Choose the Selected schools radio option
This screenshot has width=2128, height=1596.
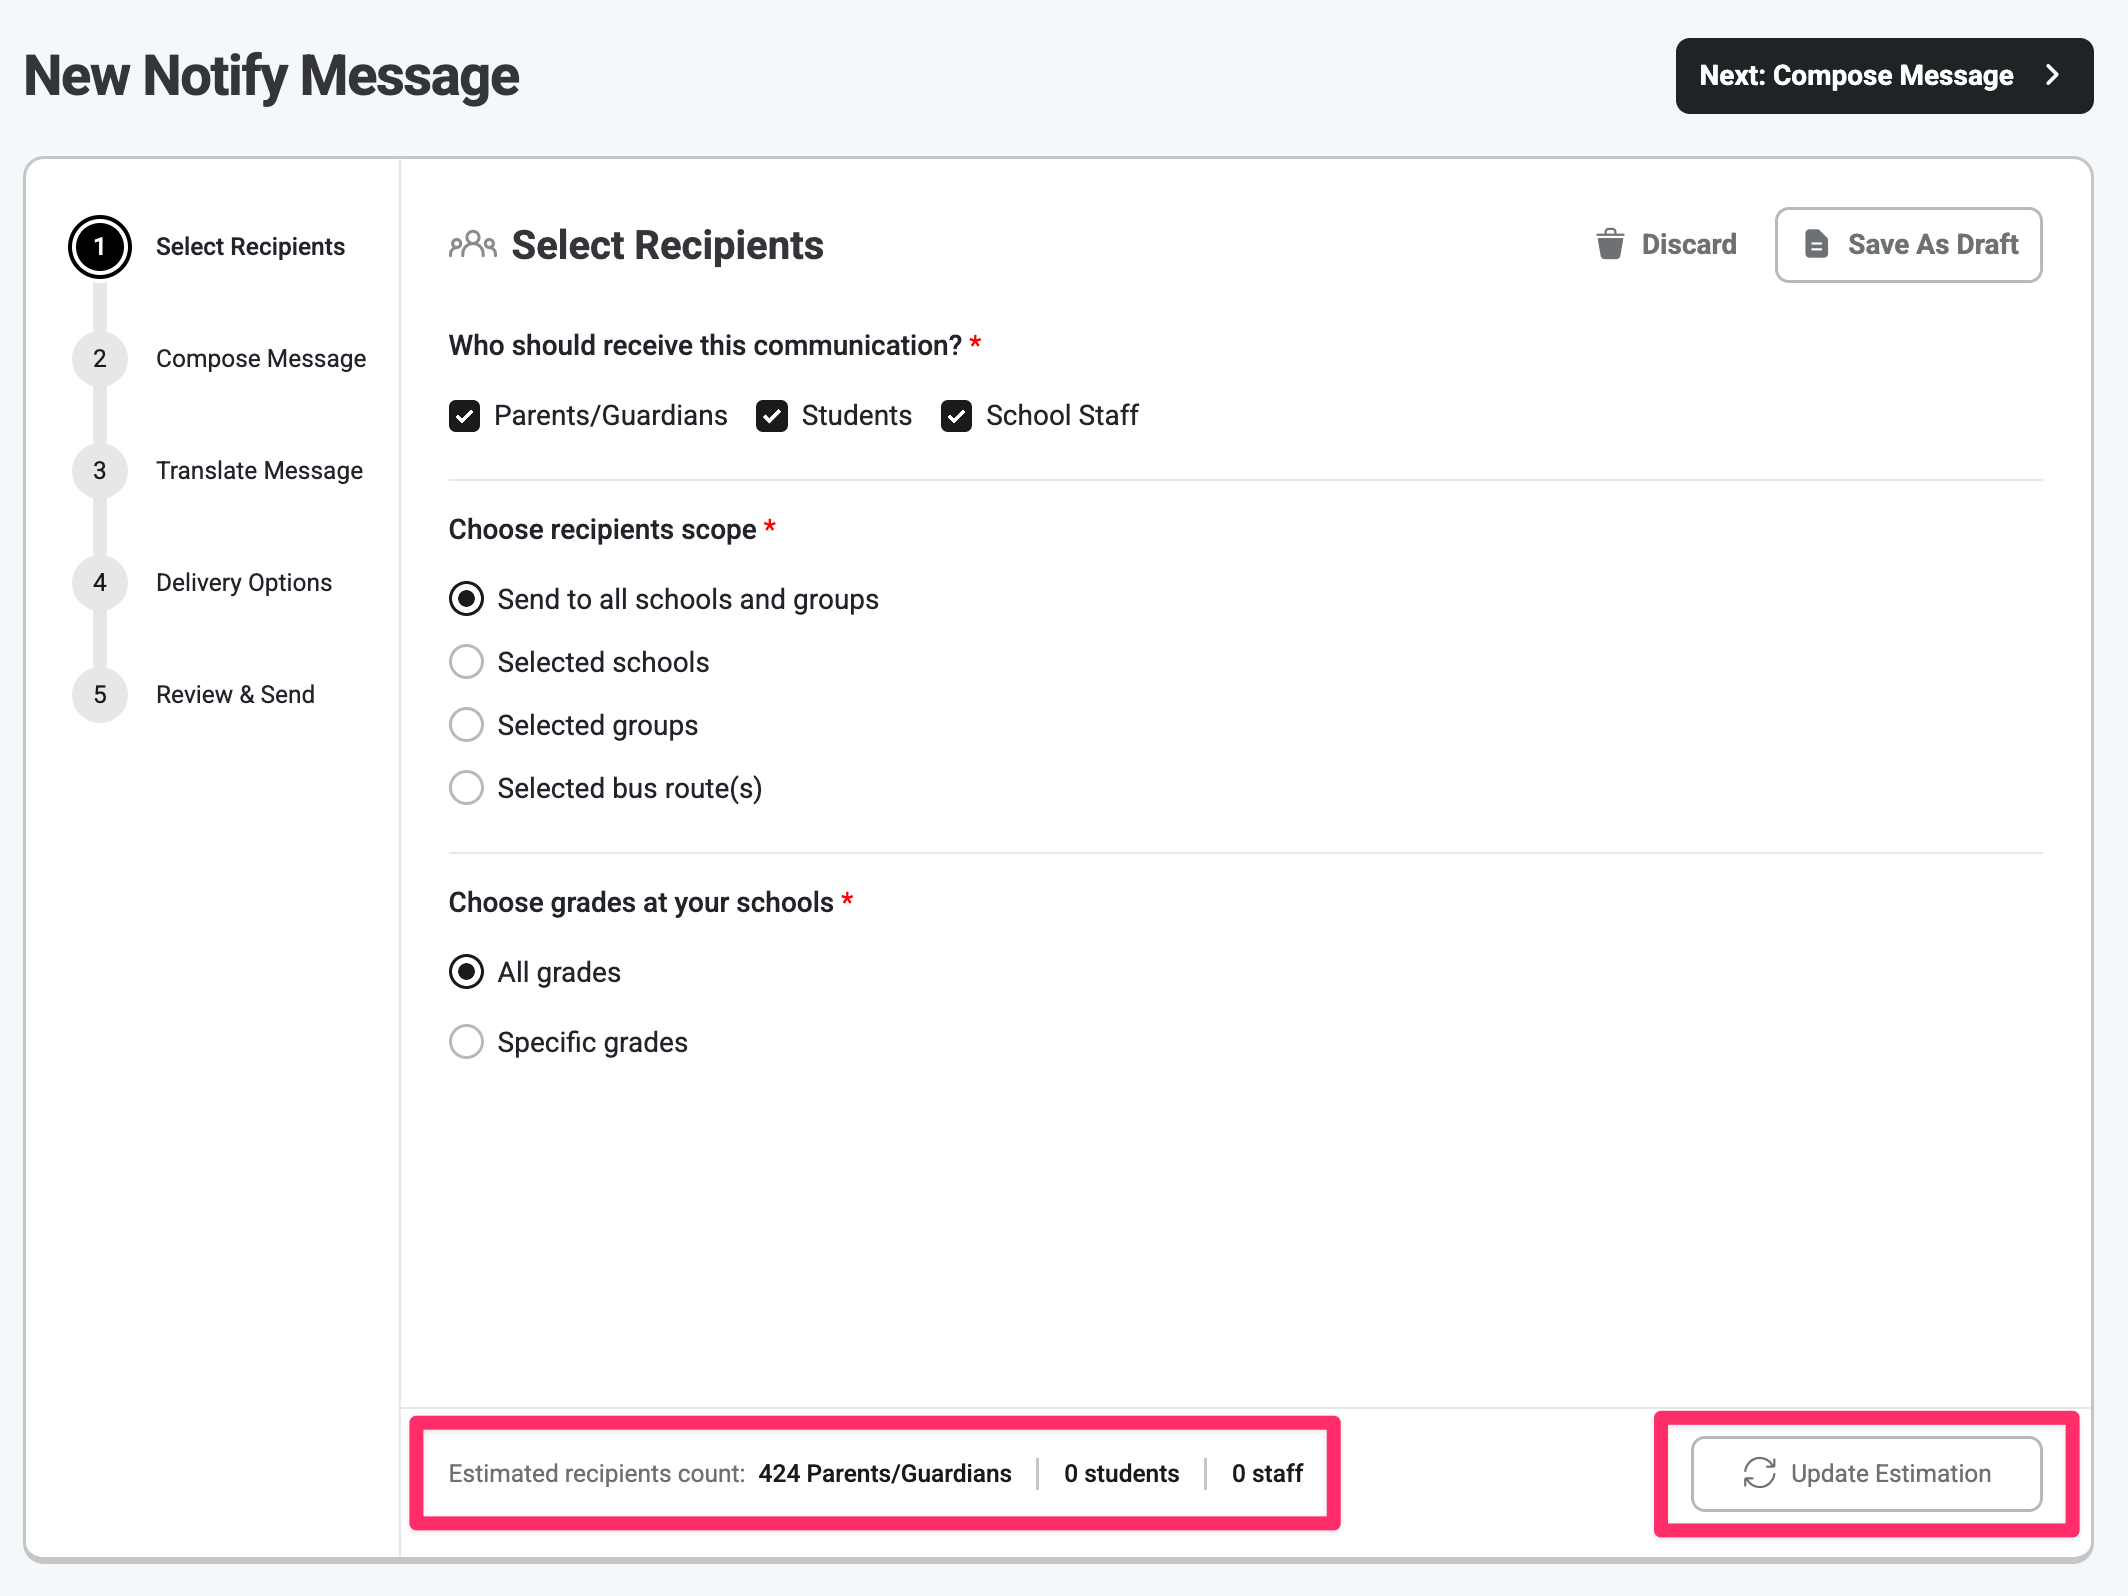tap(466, 662)
